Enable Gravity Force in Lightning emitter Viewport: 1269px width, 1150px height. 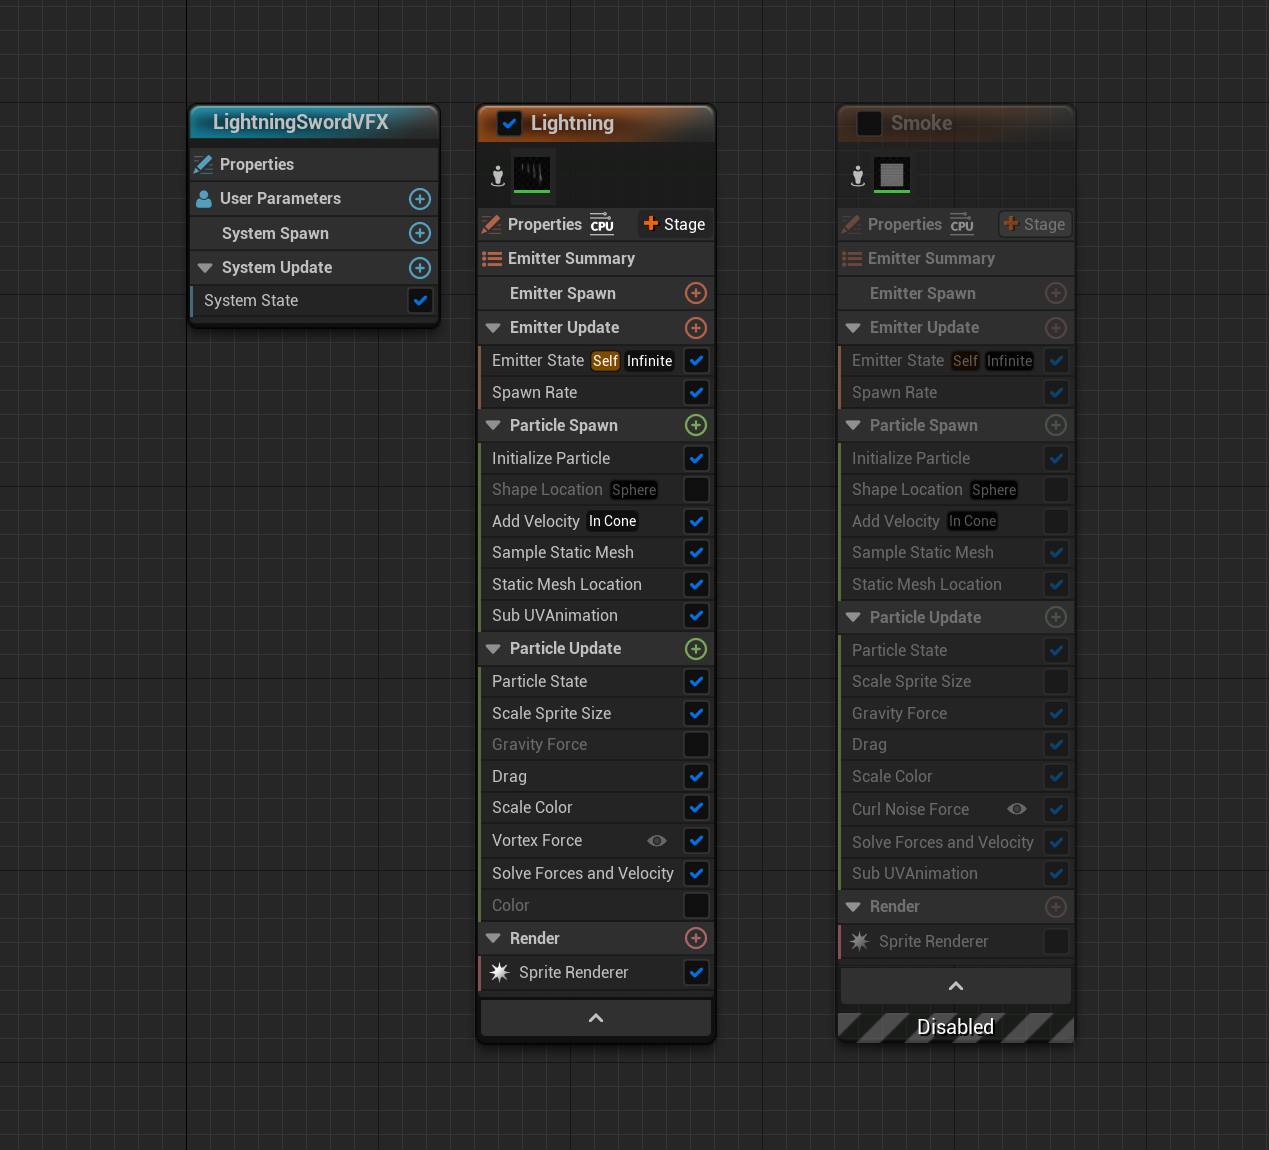pos(696,745)
